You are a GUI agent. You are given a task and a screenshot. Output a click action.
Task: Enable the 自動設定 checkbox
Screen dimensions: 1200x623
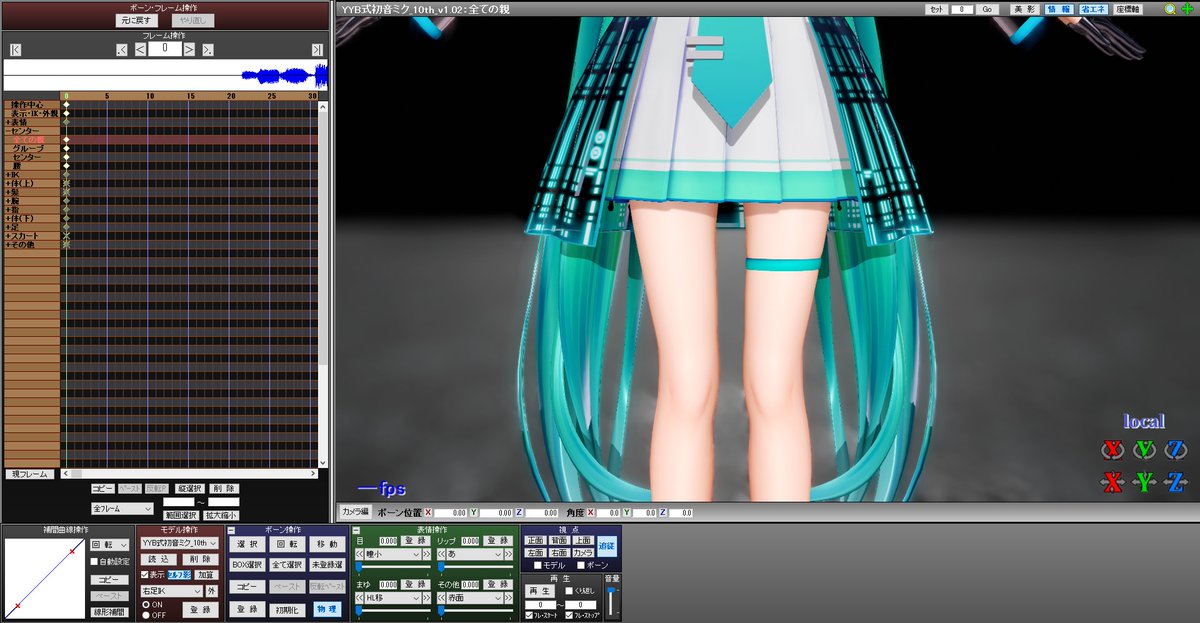tap(94, 562)
